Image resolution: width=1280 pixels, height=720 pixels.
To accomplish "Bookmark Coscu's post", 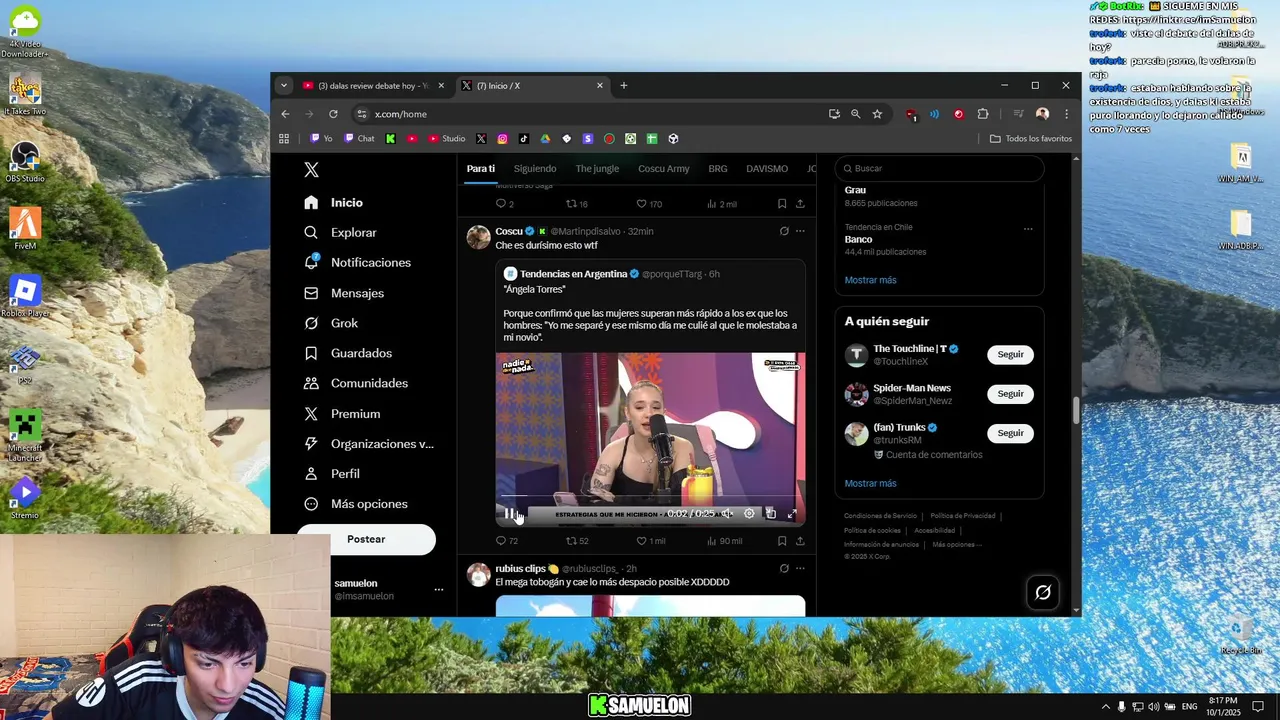I will coord(782,541).
